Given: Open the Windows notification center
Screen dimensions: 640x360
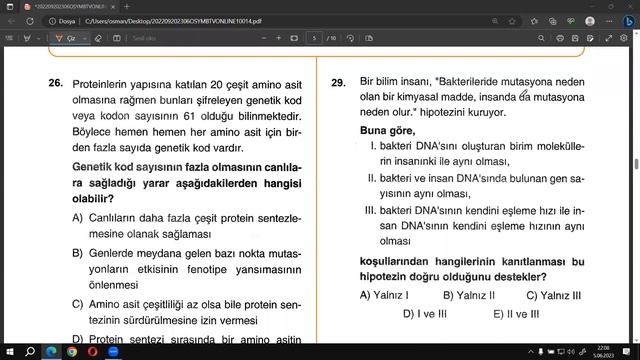Looking at the screenshot, I should (x=627, y=351).
